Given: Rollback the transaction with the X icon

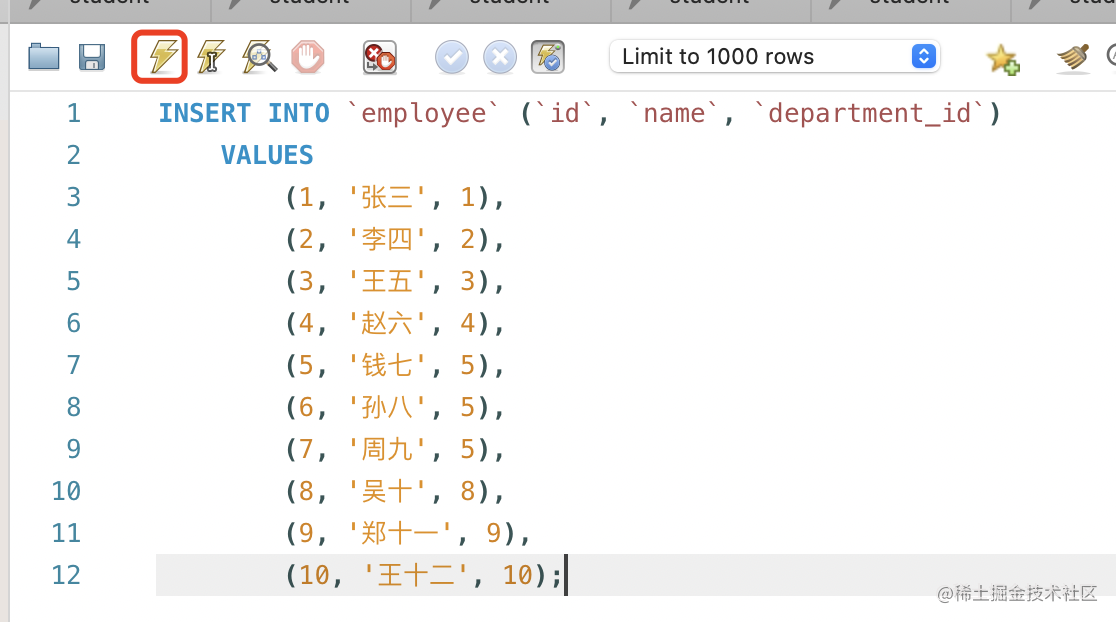Looking at the screenshot, I should (x=499, y=57).
